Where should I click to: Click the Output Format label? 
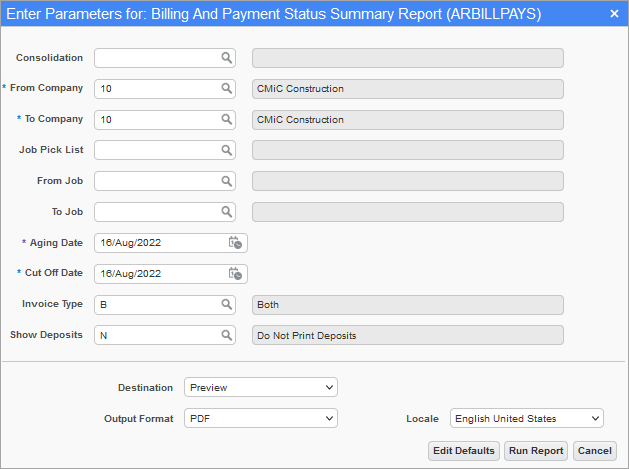point(138,419)
